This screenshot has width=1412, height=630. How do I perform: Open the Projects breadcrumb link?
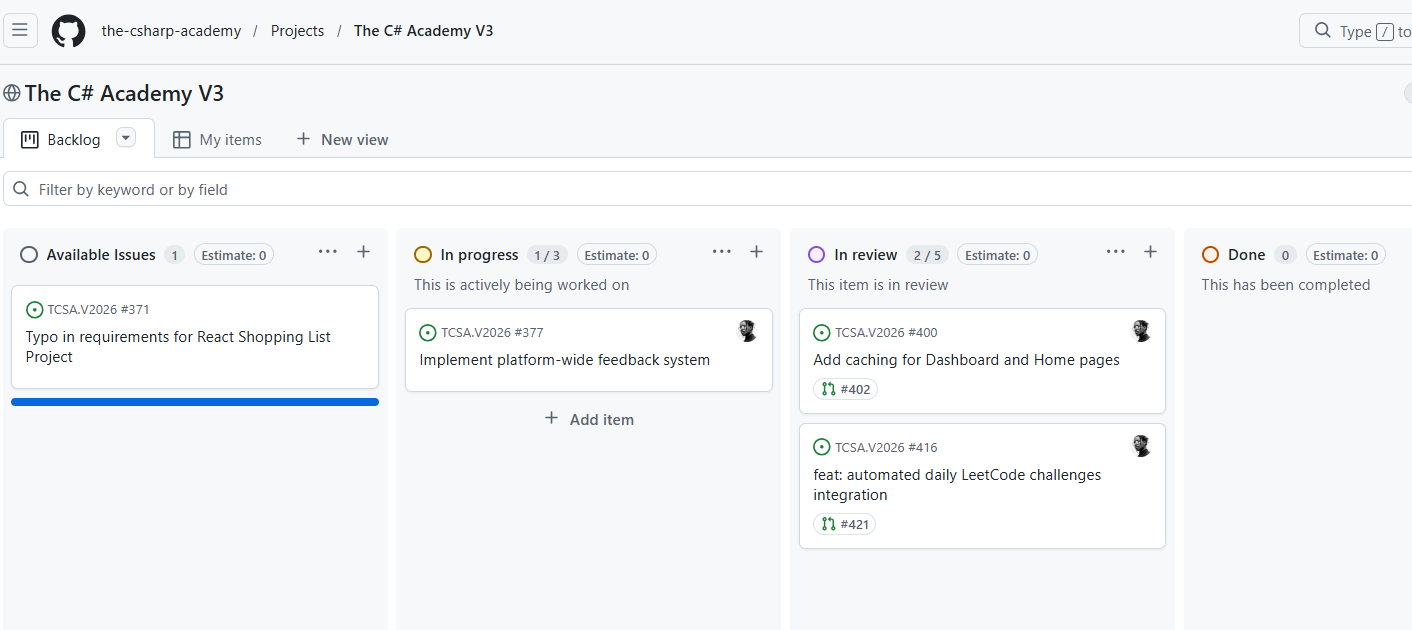pos(297,31)
